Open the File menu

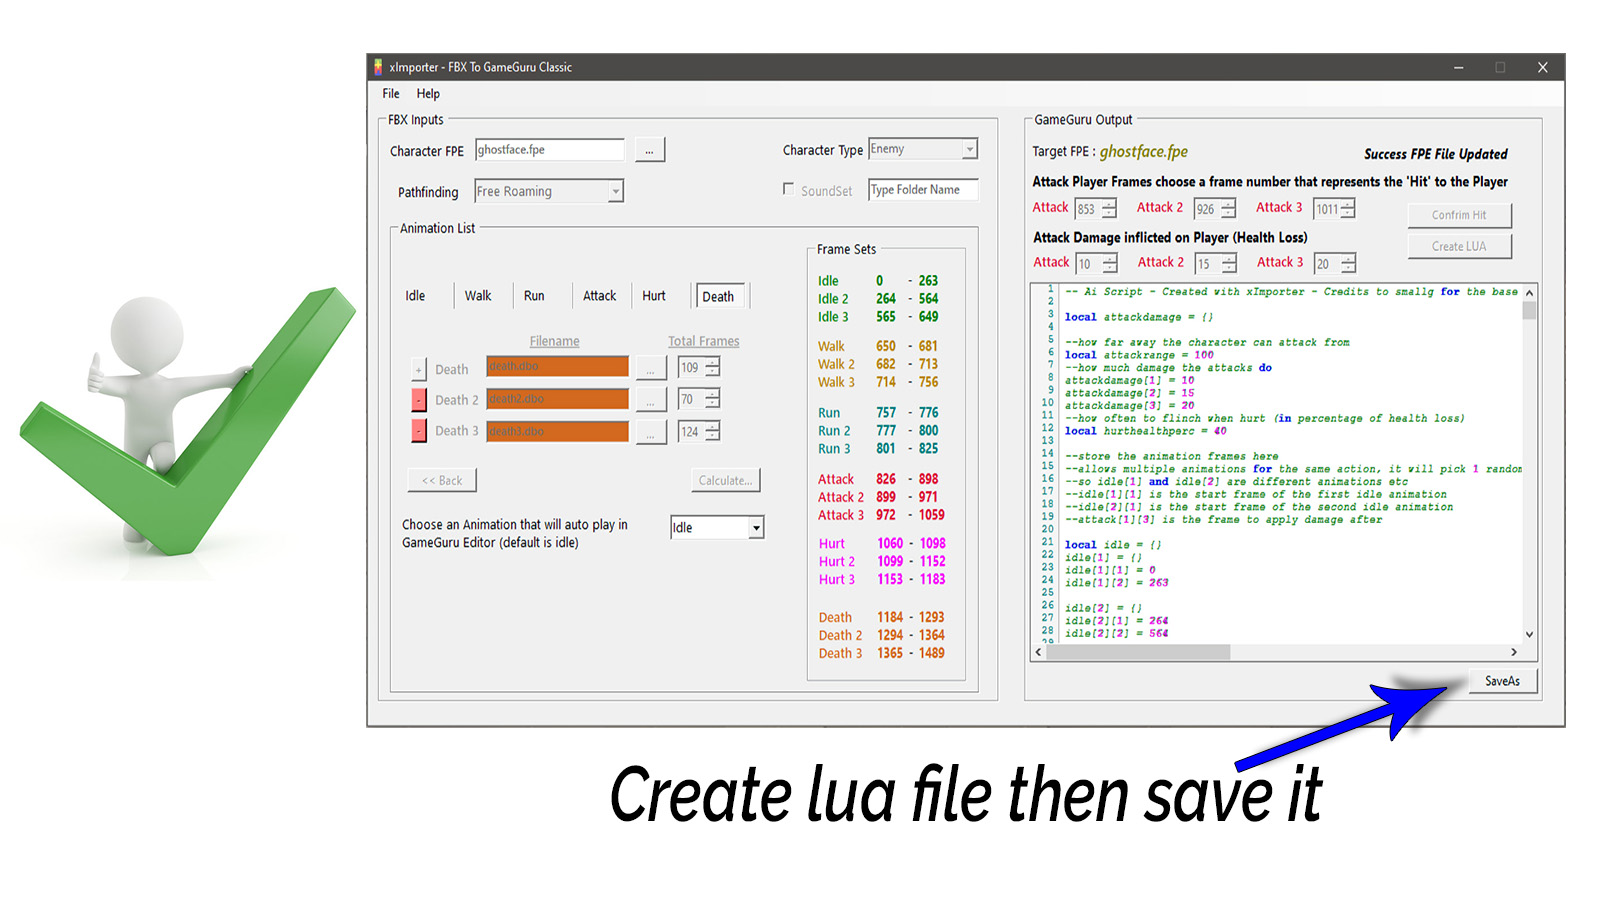391,94
